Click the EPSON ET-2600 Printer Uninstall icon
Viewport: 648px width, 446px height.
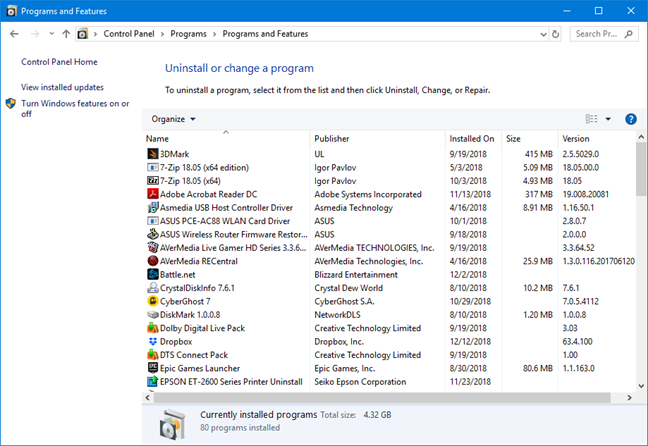pyautogui.click(x=152, y=382)
